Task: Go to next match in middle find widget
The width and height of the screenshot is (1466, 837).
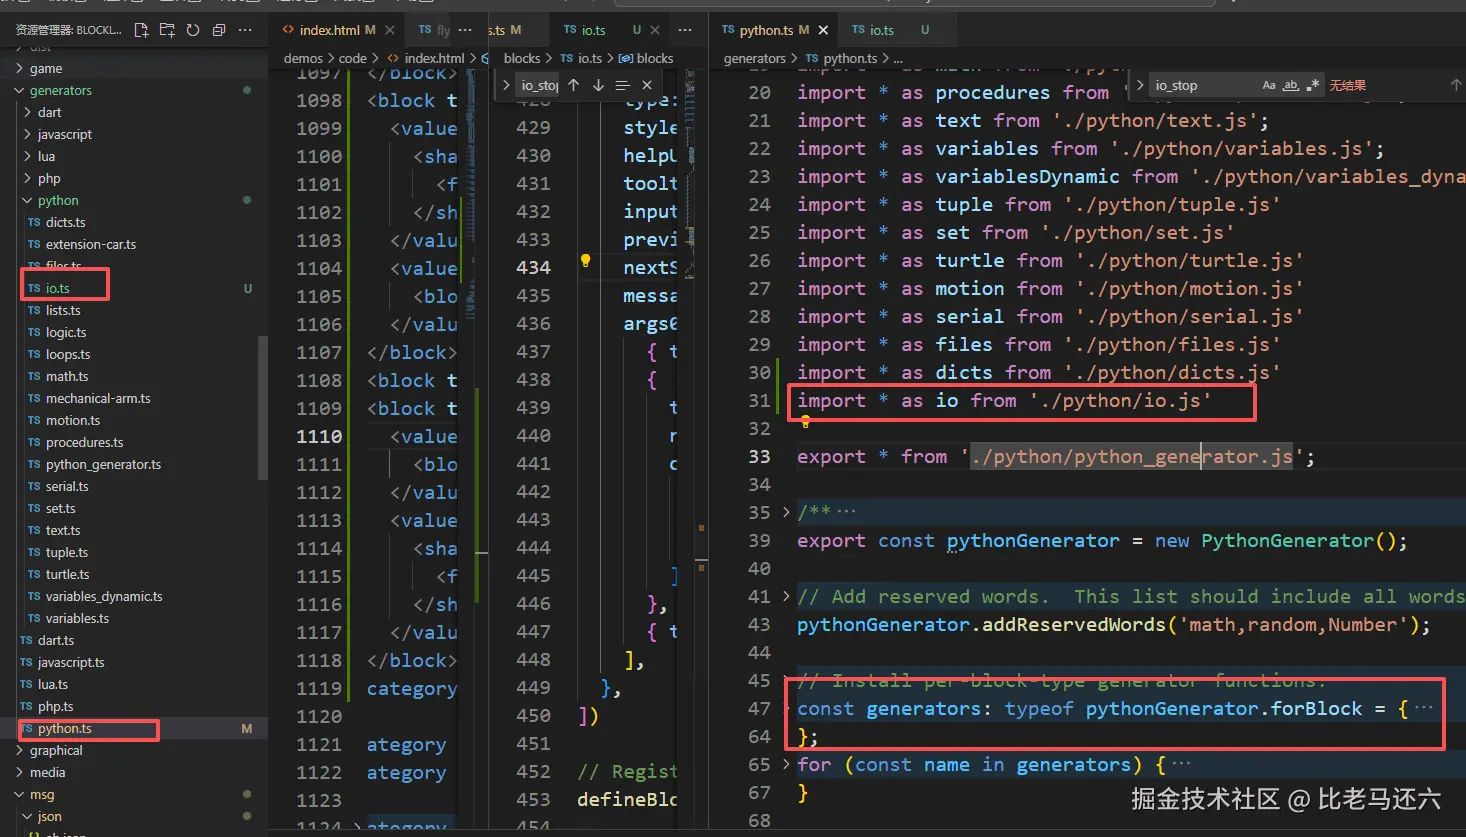Action: click(598, 86)
